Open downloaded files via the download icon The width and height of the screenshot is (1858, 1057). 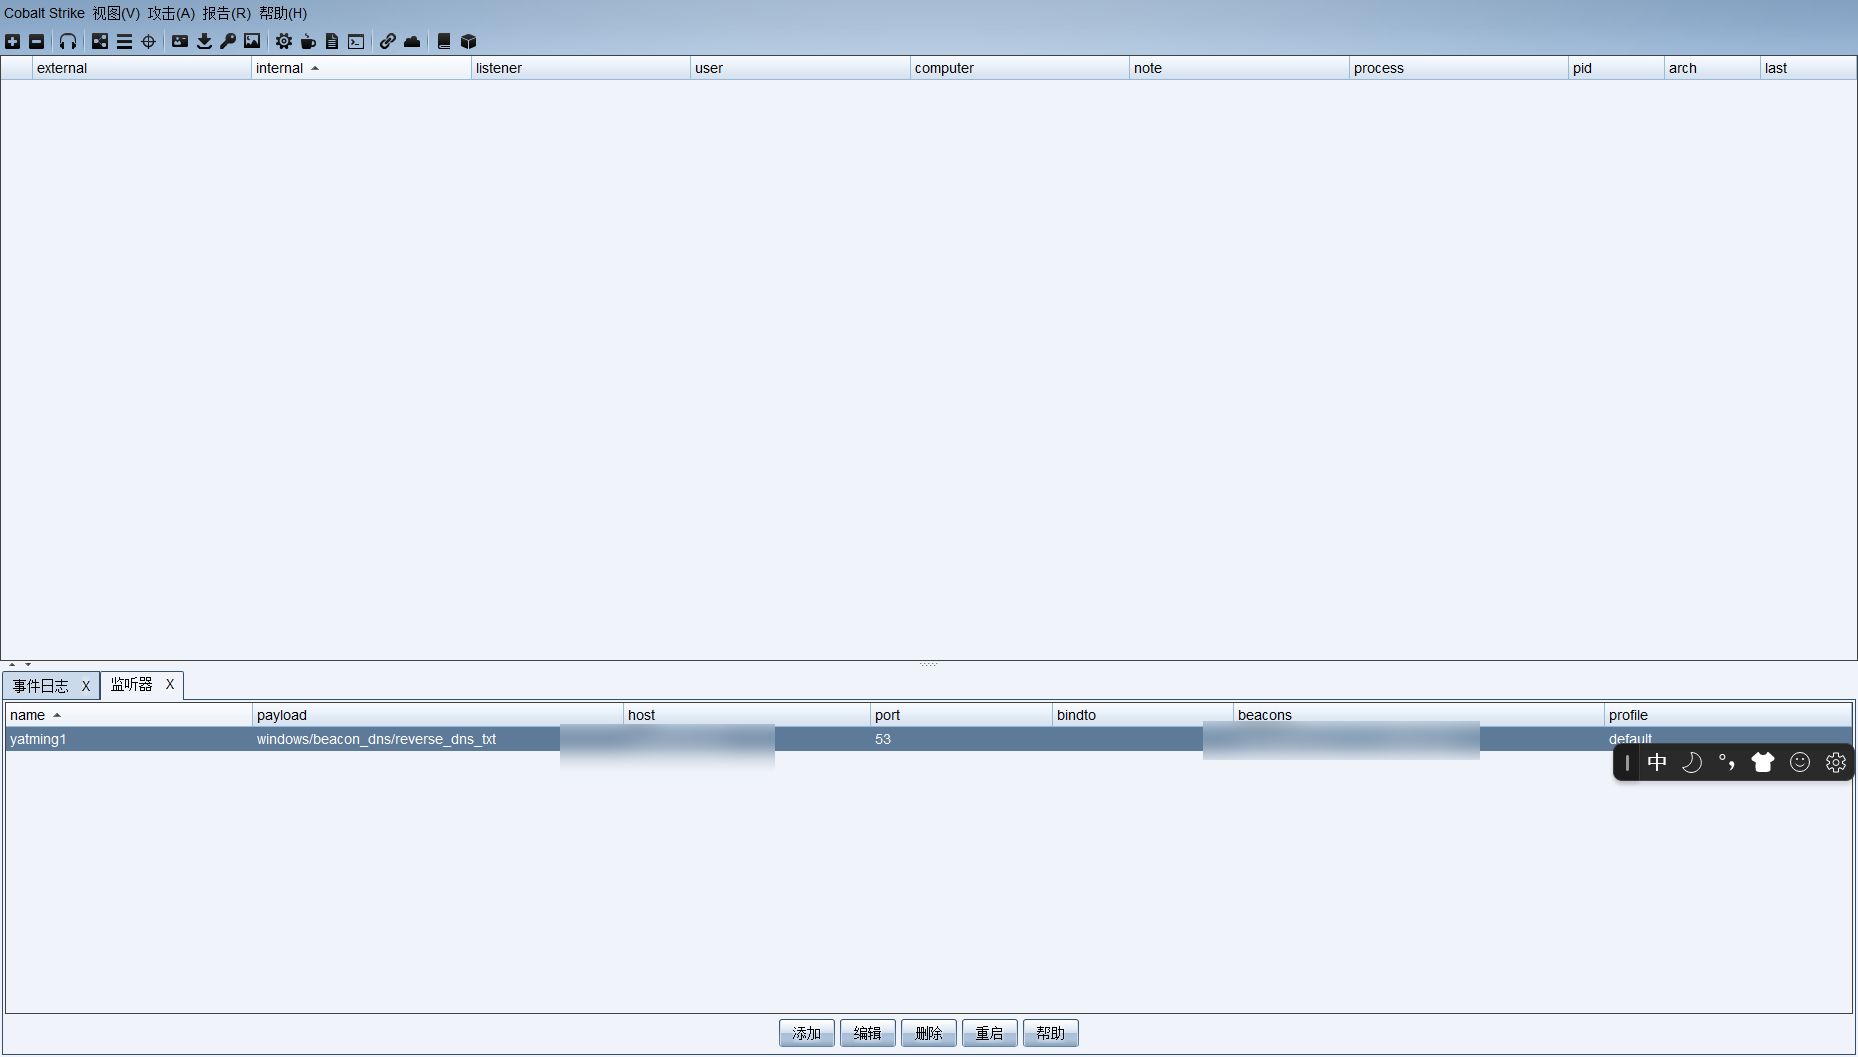(204, 41)
